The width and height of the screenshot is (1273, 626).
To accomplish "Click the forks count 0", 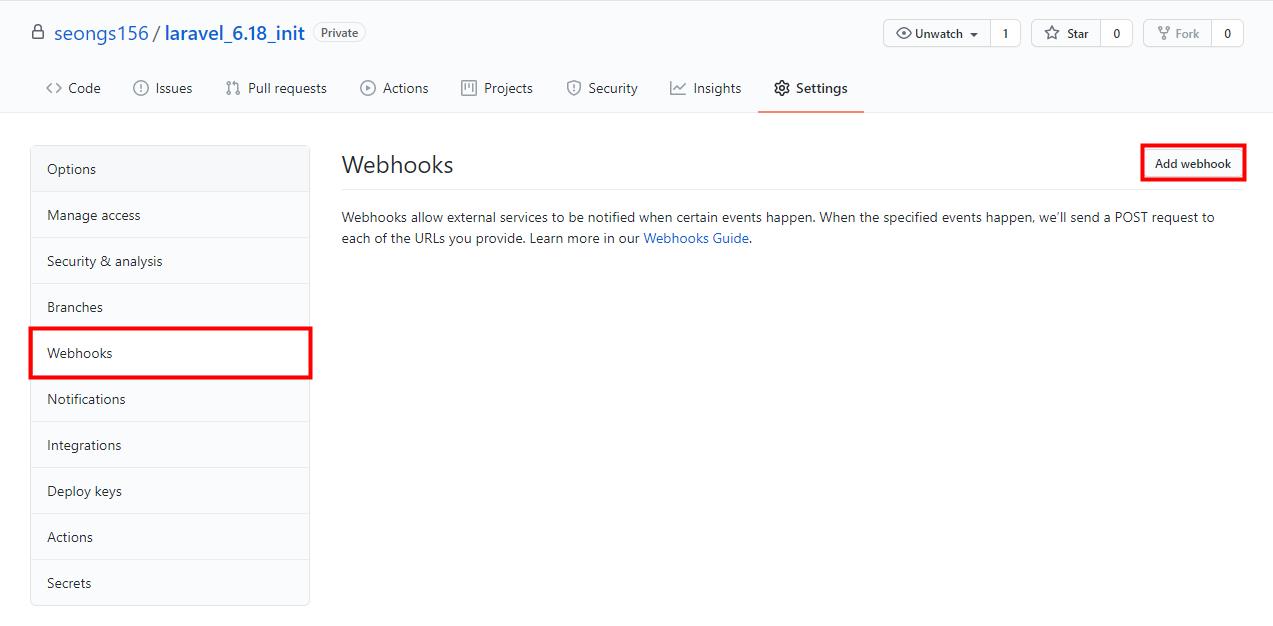I will coord(1227,33).
